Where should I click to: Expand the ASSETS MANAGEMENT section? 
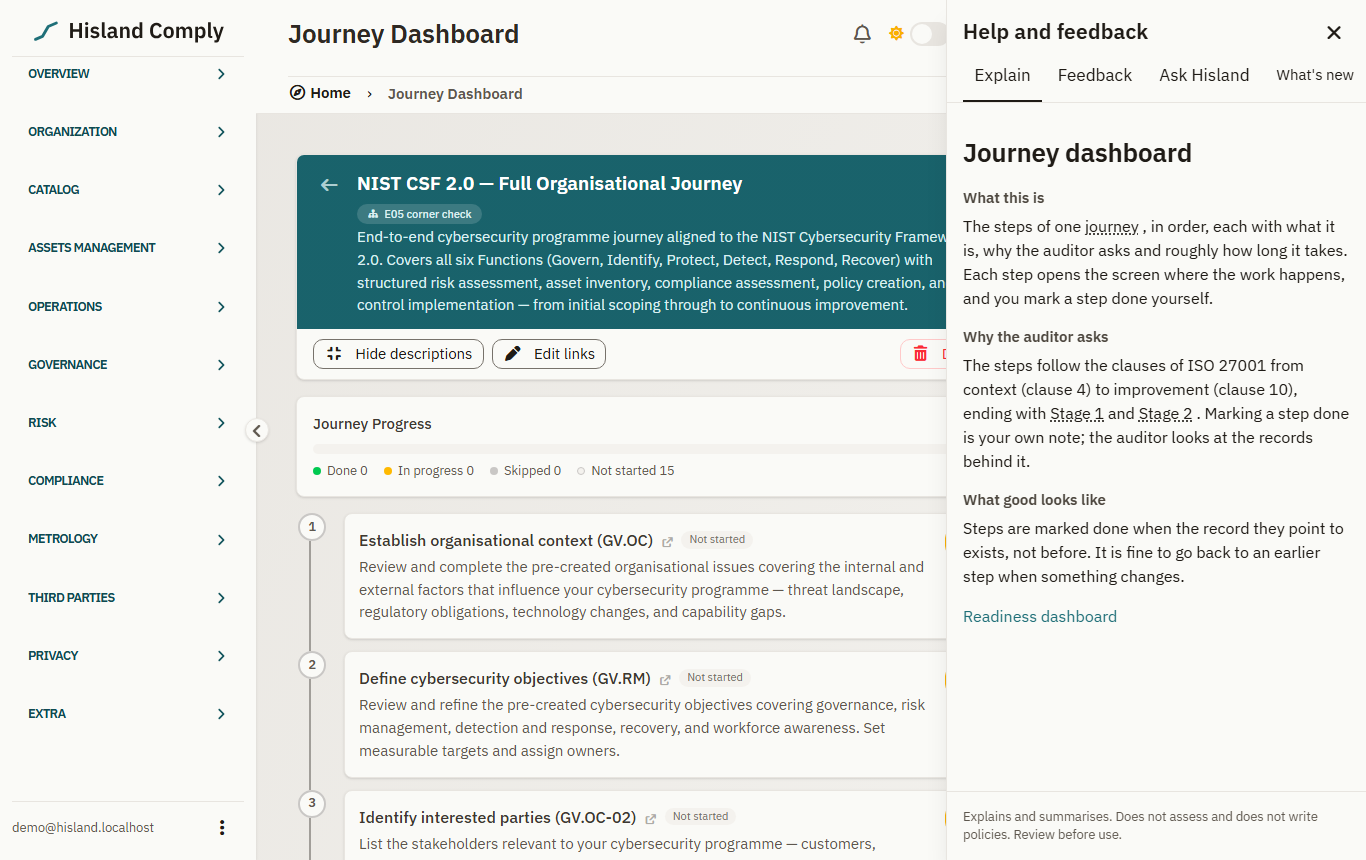128,248
